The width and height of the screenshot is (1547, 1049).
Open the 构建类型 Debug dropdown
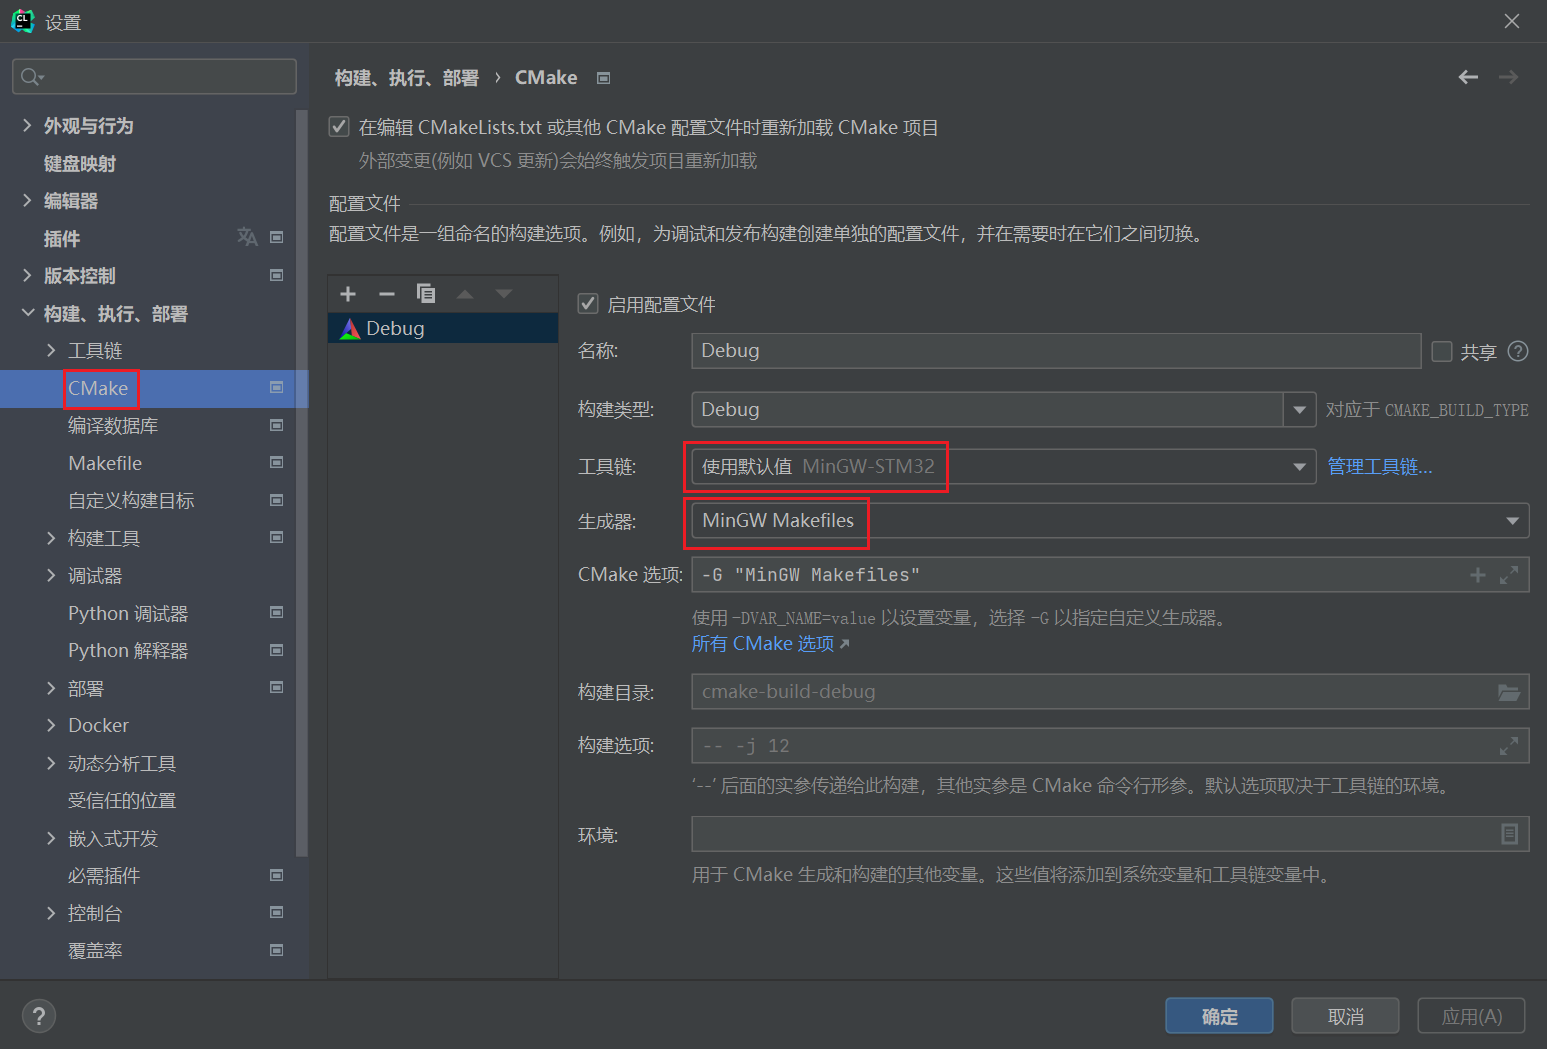[x=1299, y=409]
